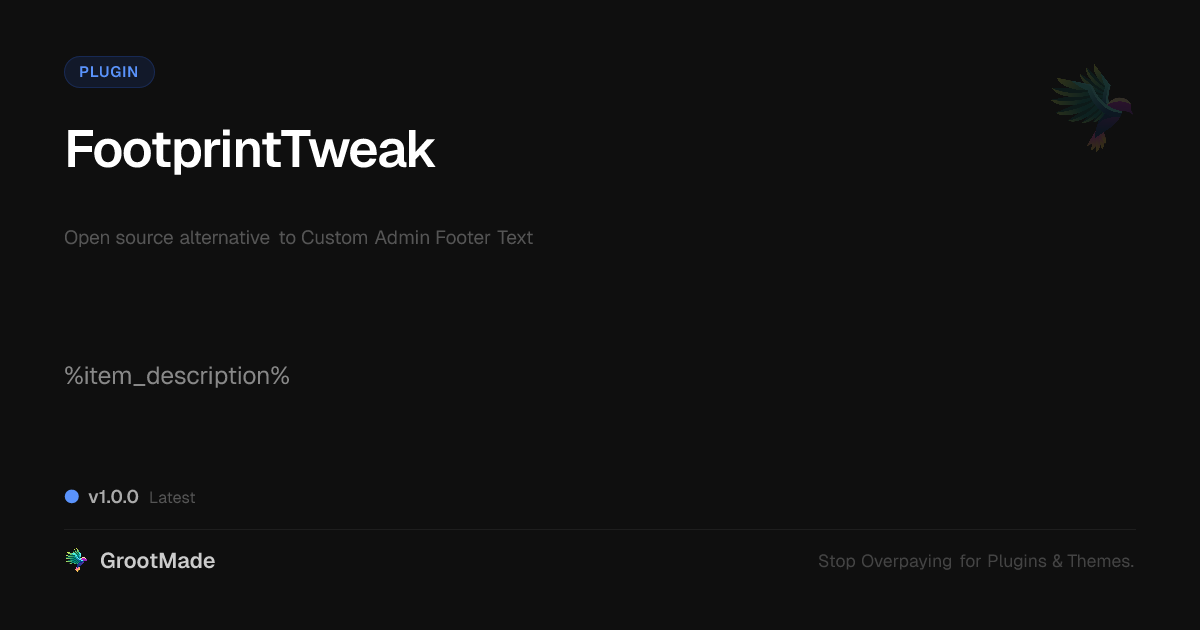Click the small GrootMade bird logo
Screen dimensions: 1200x630
[76, 561]
